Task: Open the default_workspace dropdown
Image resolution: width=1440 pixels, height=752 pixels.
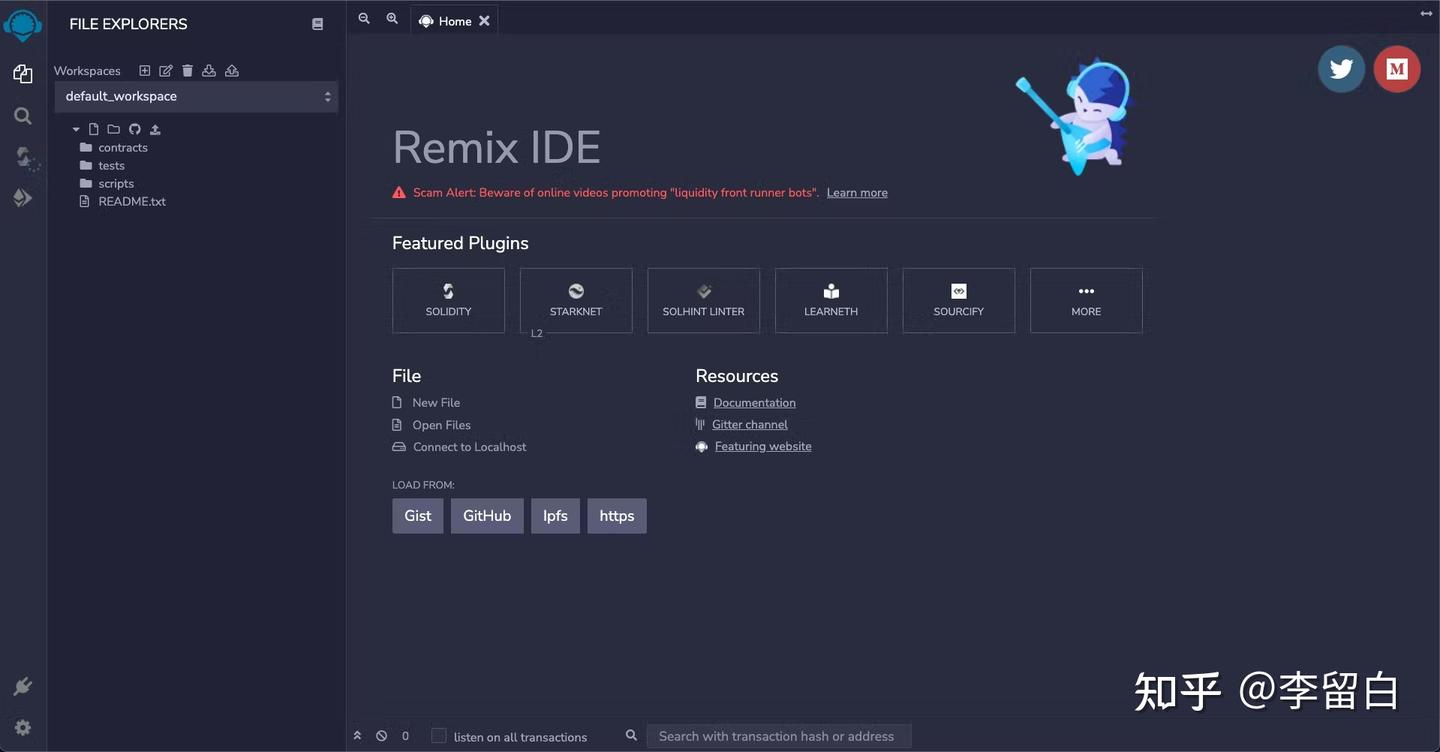Action: tap(196, 96)
